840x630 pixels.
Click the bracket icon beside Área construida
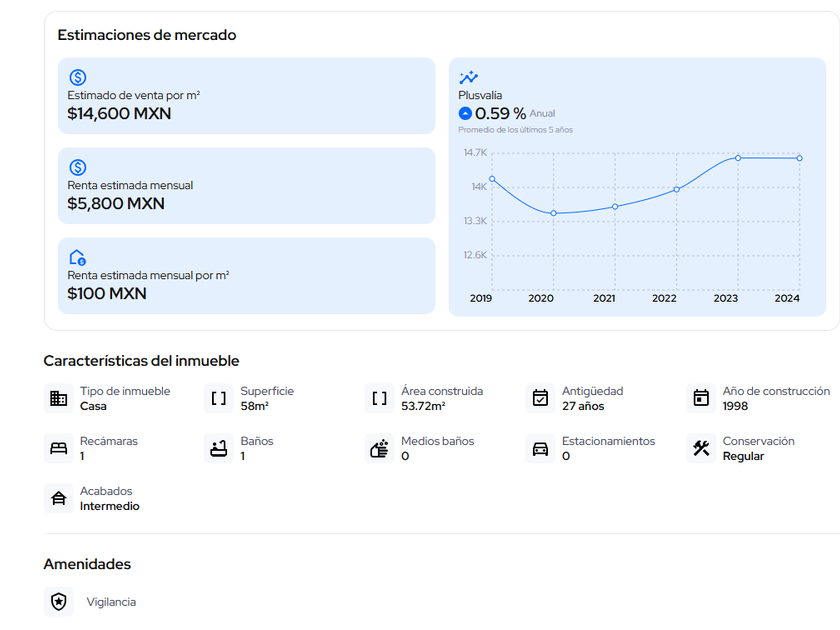pyautogui.click(x=379, y=399)
